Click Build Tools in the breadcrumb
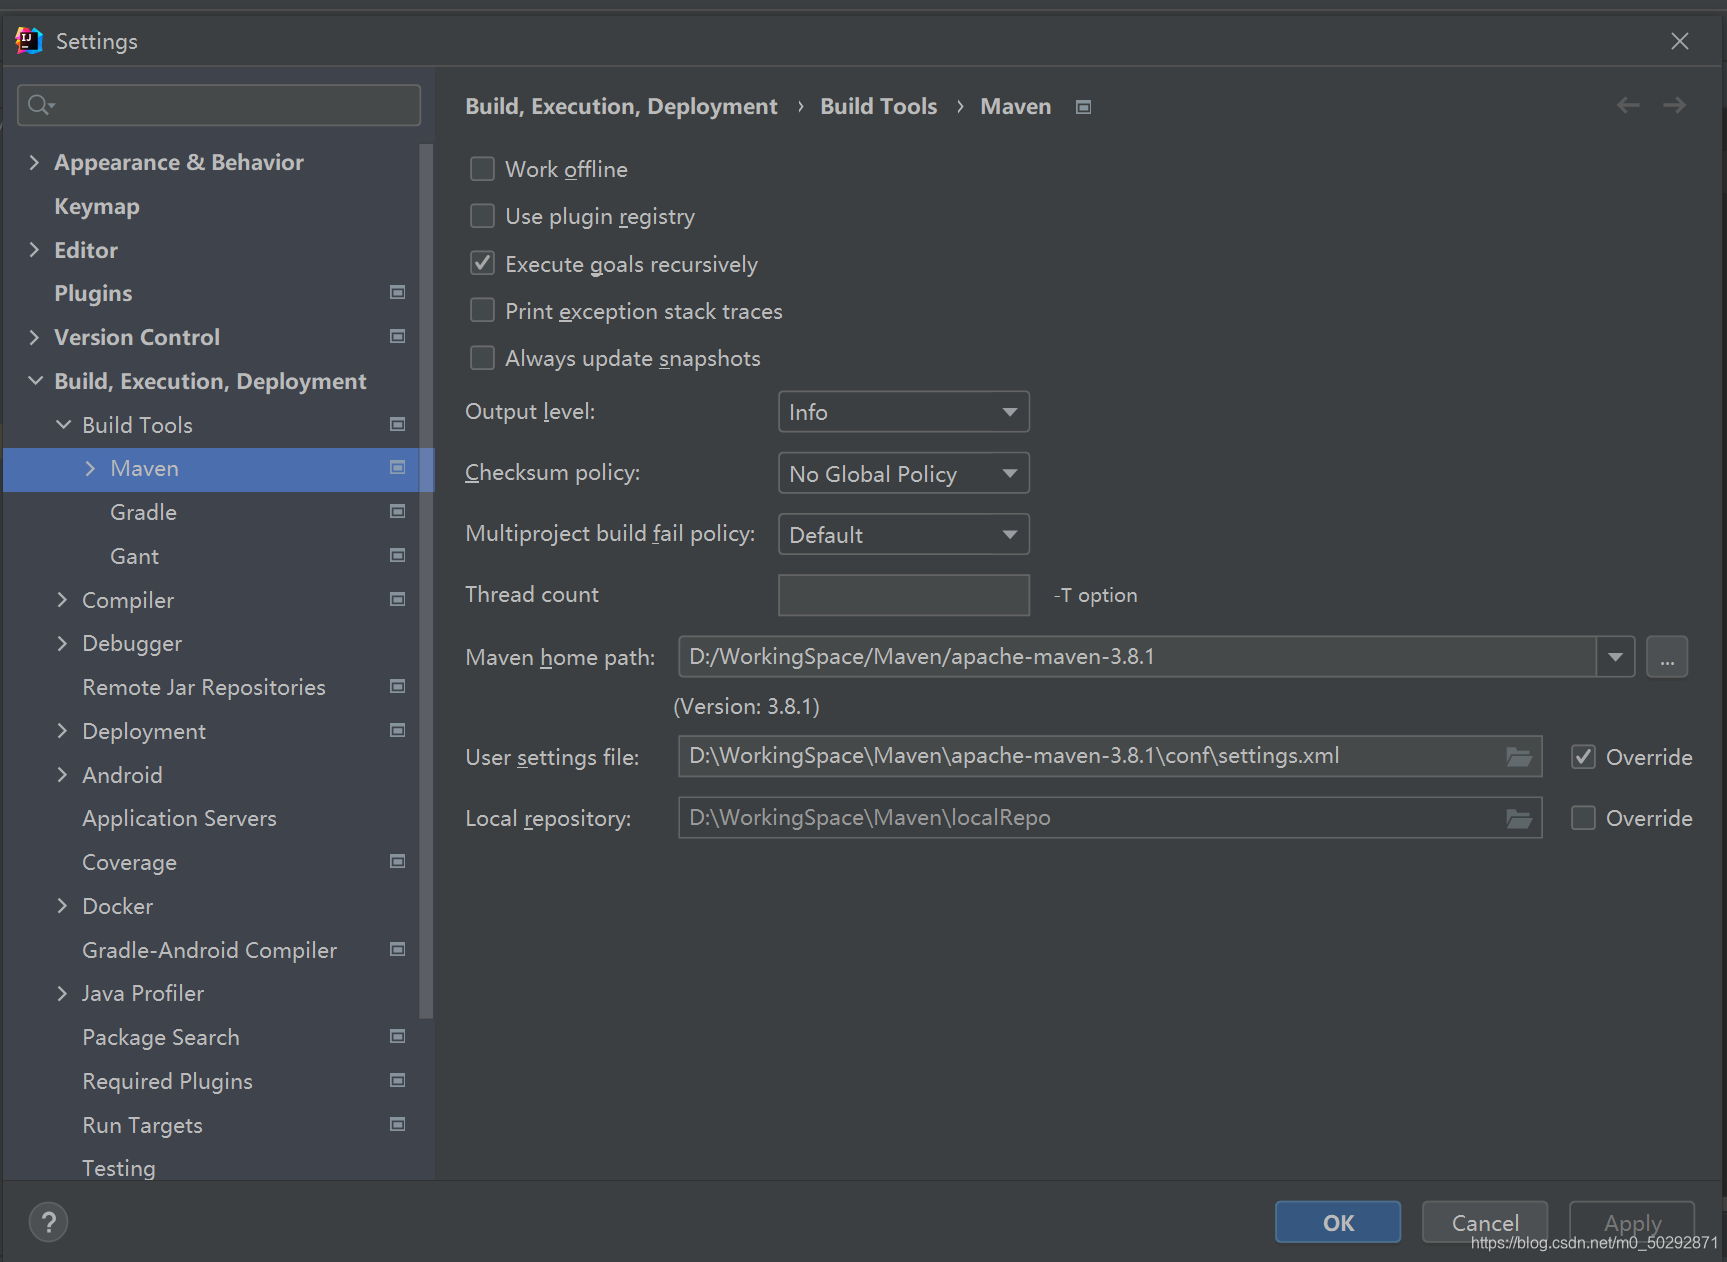Image resolution: width=1727 pixels, height=1262 pixels. [x=879, y=106]
